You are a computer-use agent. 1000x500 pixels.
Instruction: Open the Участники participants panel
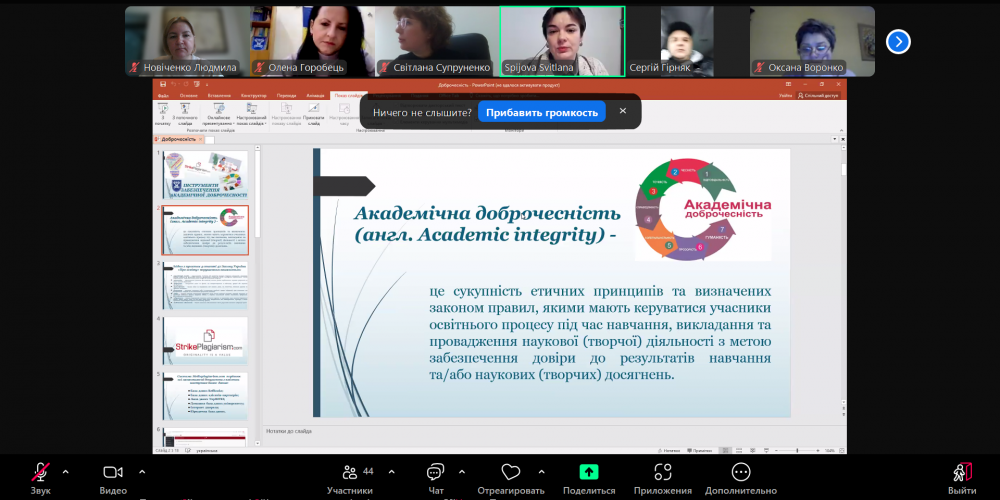pos(349,472)
